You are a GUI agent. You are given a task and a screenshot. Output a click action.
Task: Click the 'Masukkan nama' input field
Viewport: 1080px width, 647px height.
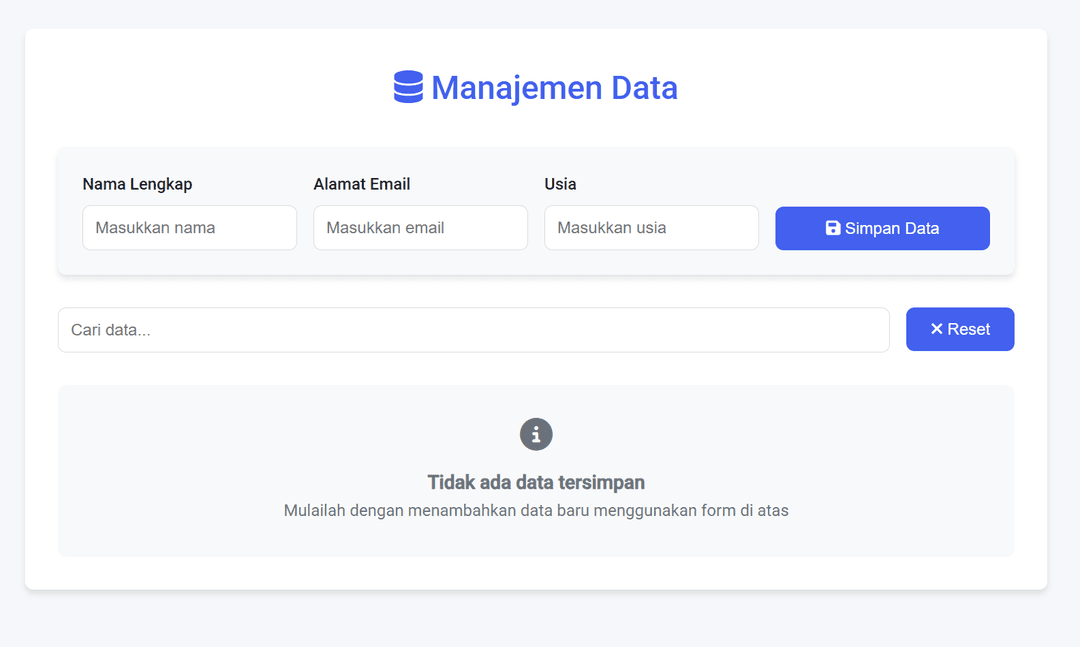coord(189,228)
